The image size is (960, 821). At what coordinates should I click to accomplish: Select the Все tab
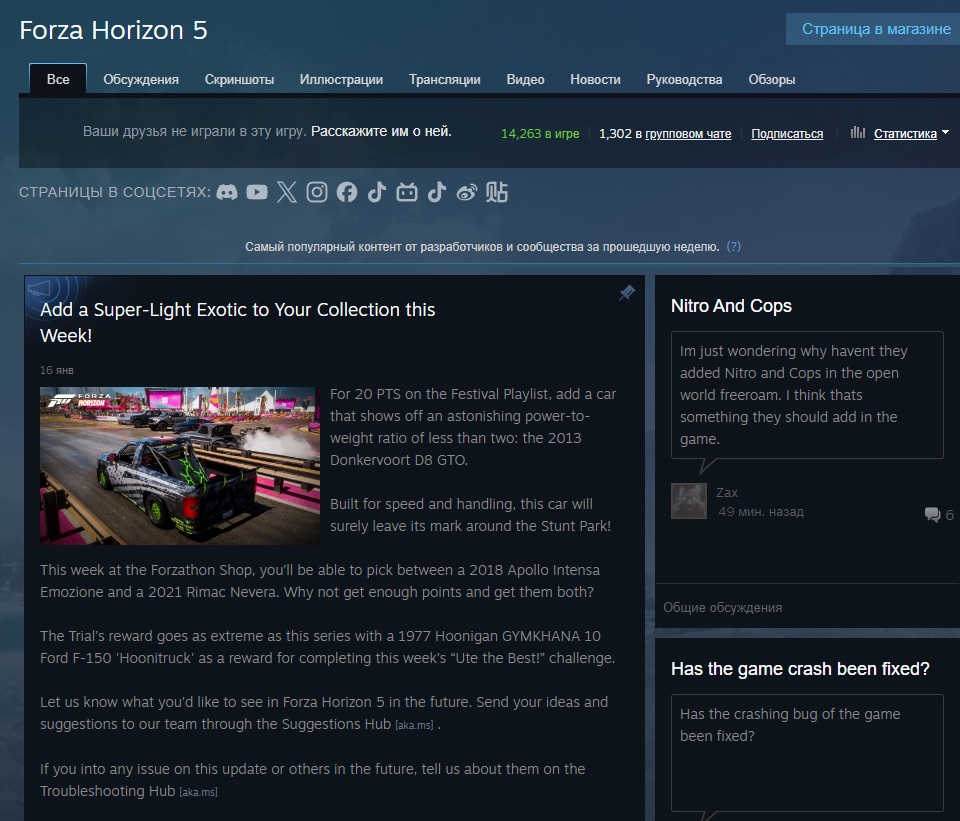click(58, 80)
